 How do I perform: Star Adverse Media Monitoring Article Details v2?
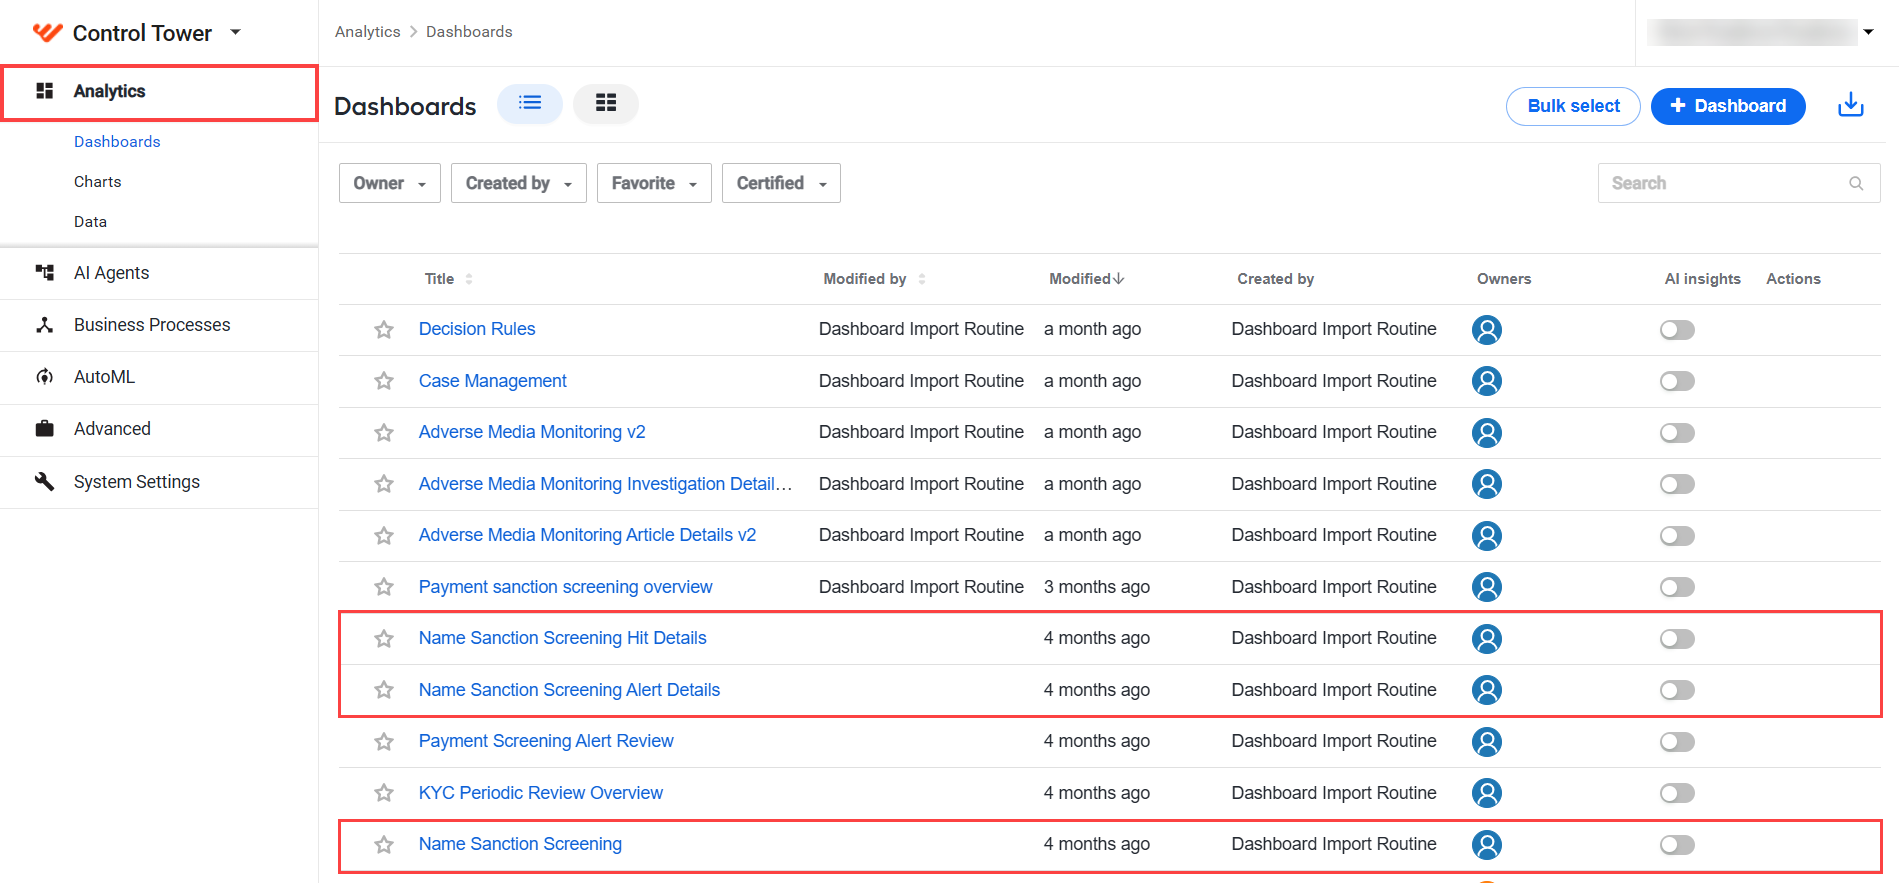(384, 536)
